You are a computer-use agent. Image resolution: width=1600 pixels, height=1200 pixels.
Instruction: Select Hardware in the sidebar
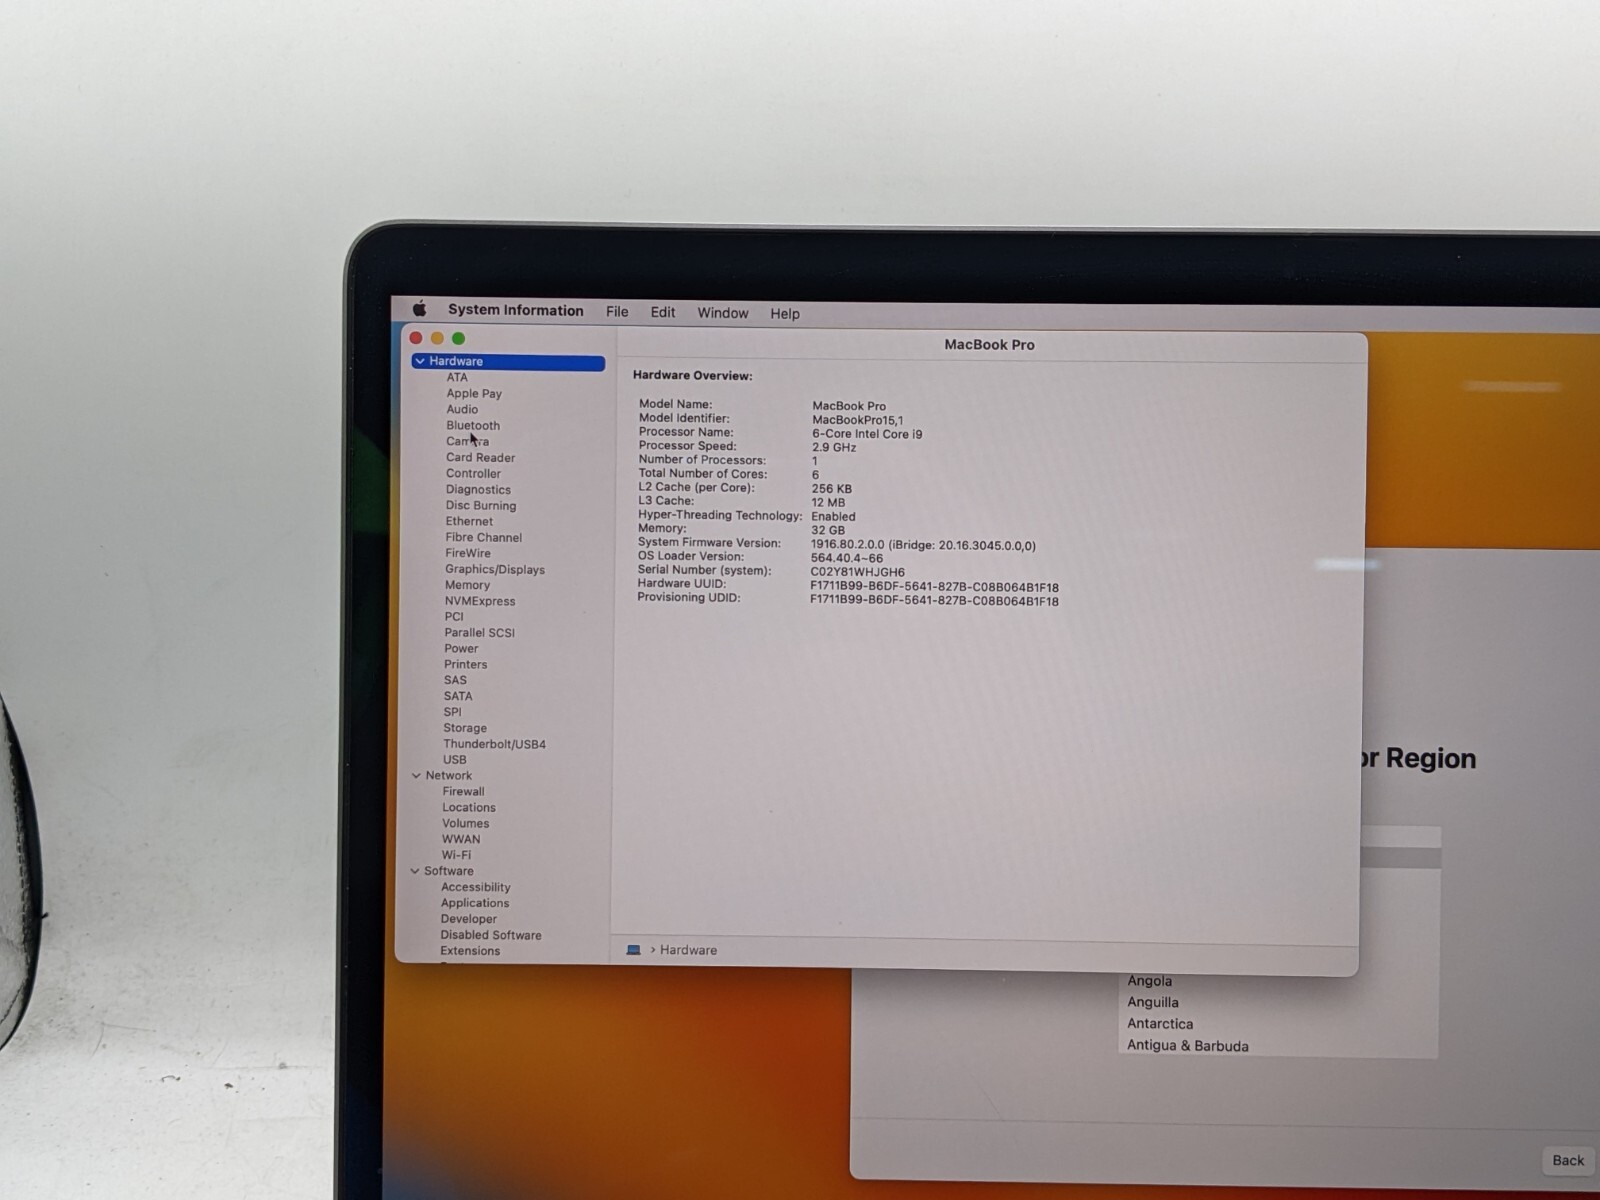[x=508, y=361]
